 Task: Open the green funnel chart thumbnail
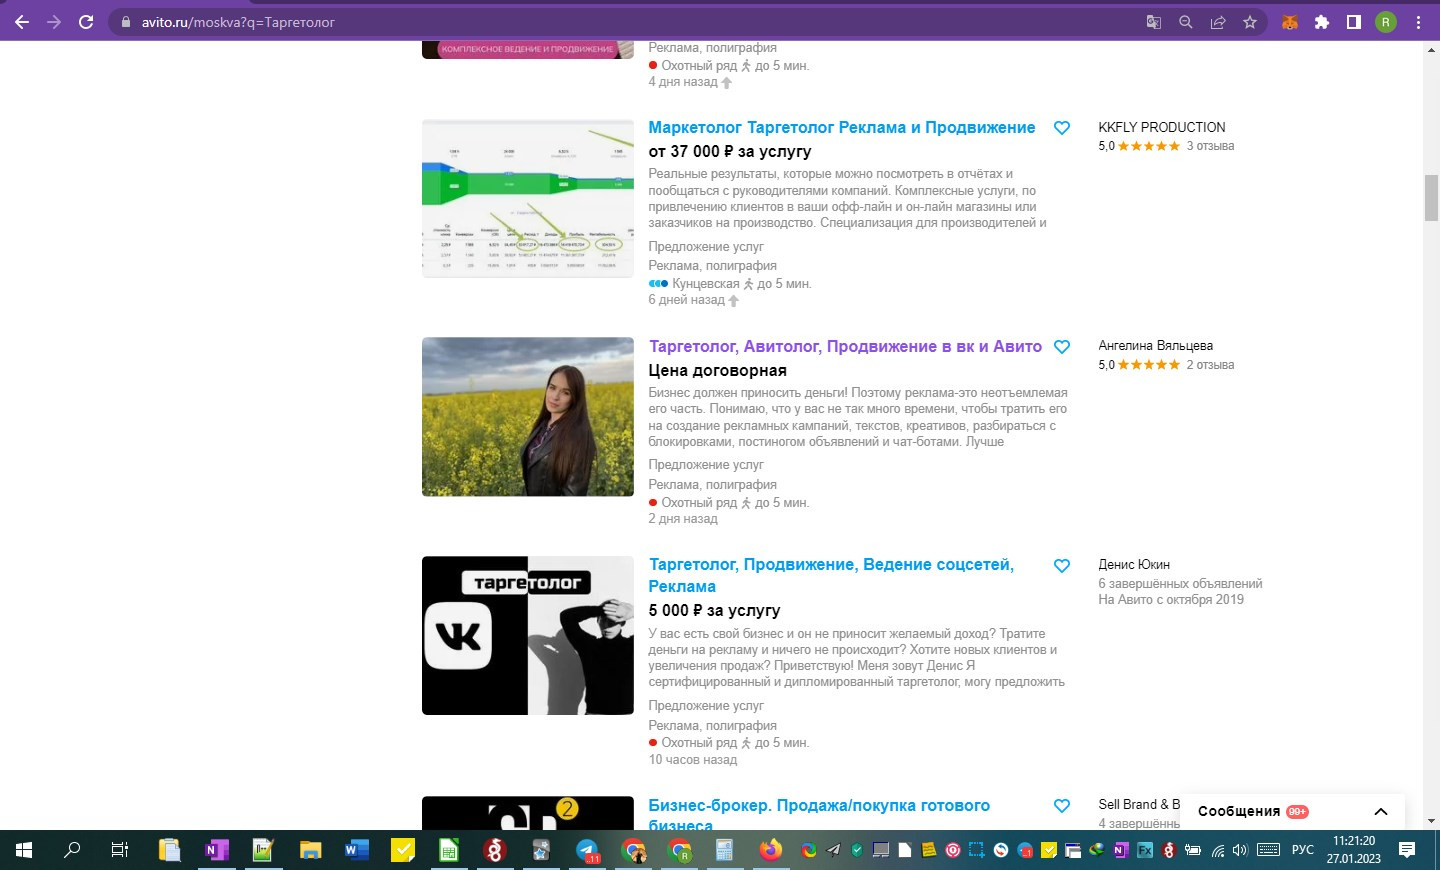(528, 199)
